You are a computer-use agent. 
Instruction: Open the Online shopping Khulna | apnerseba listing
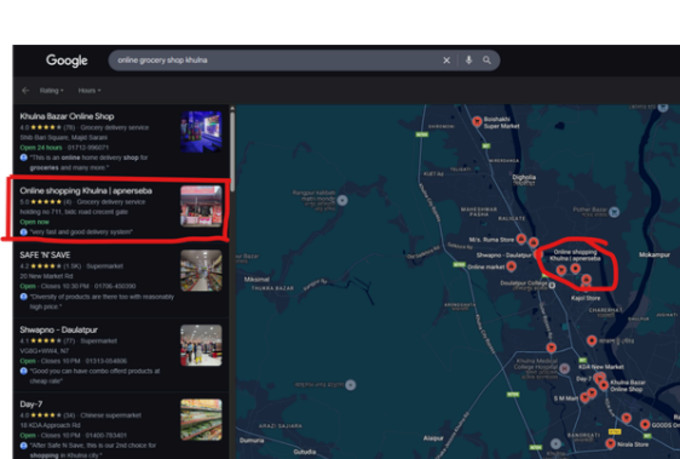(x=121, y=211)
